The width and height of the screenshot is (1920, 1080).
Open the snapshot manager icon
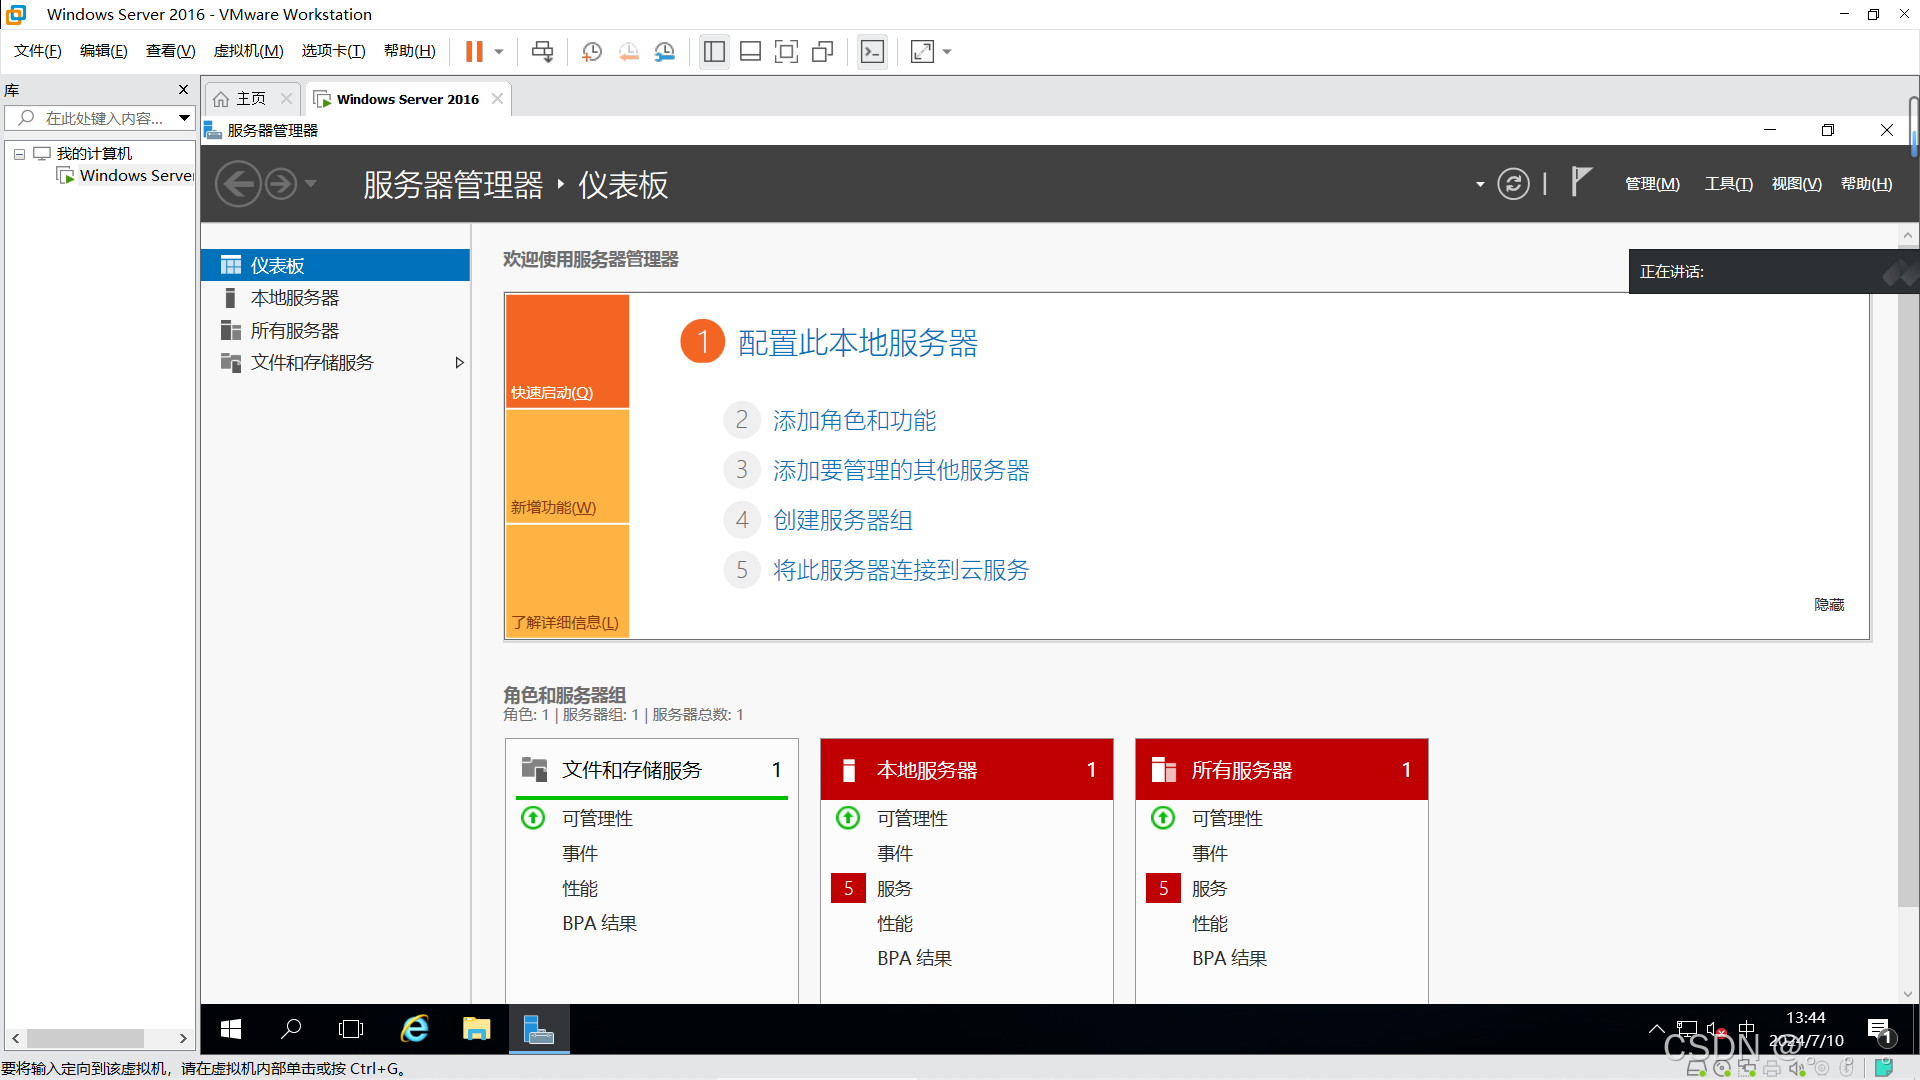665,51
